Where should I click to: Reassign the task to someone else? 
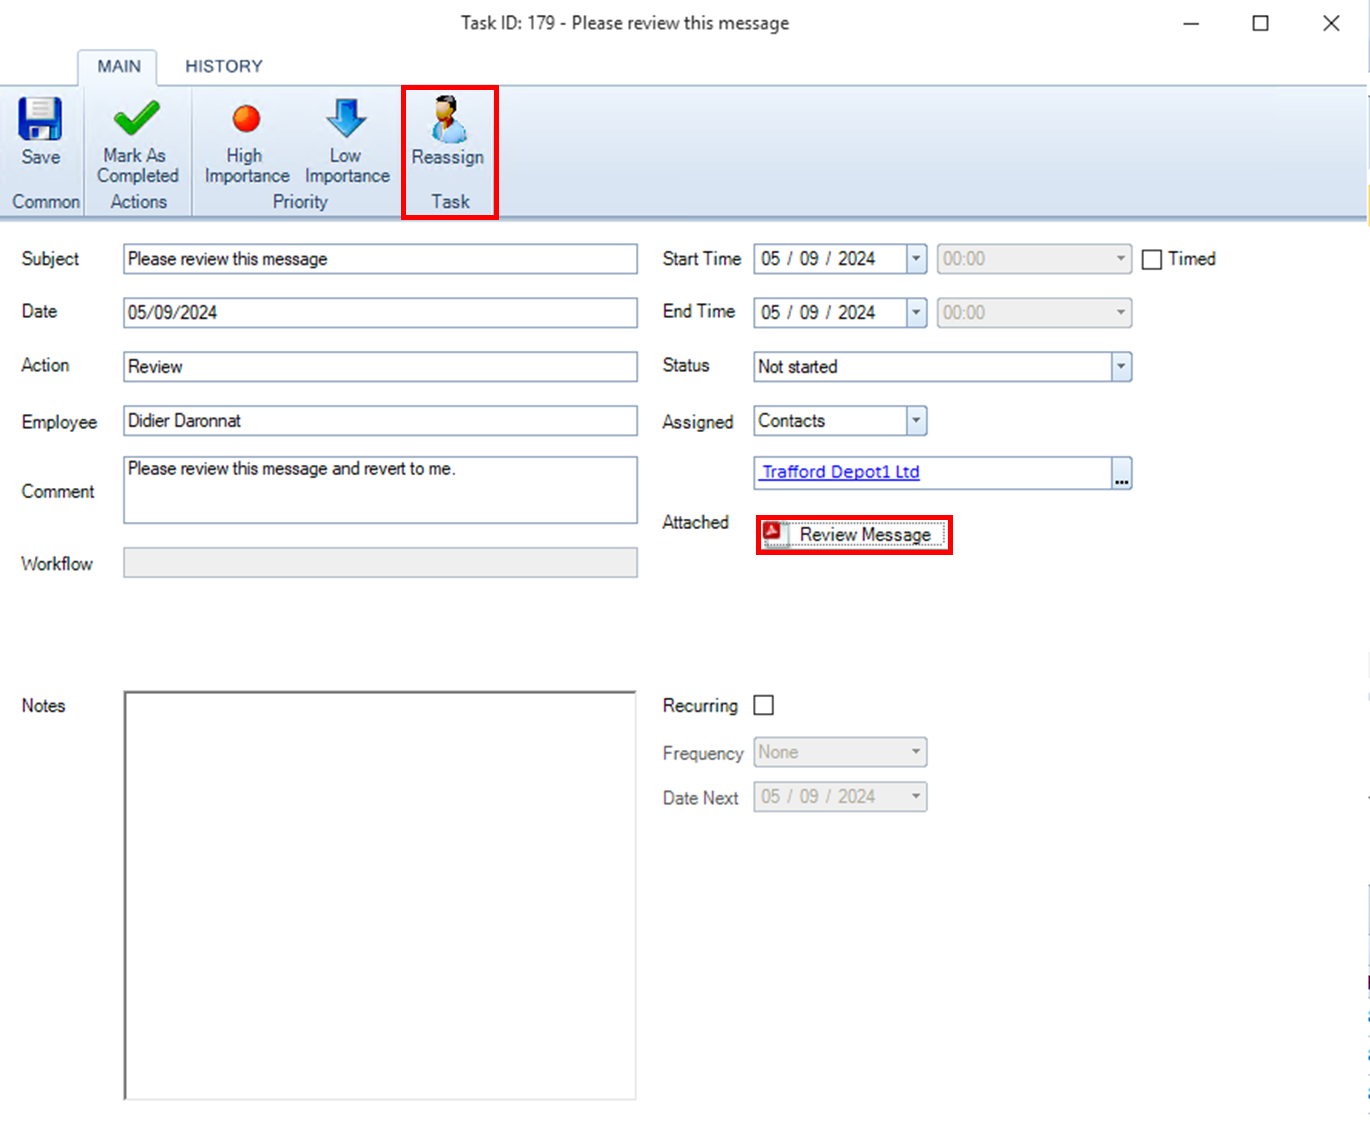[448, 132]
